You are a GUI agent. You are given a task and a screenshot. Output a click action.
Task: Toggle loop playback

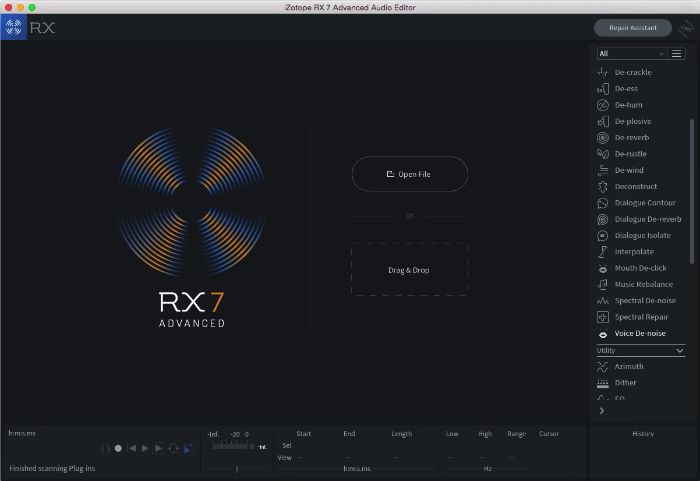[174, 448]
